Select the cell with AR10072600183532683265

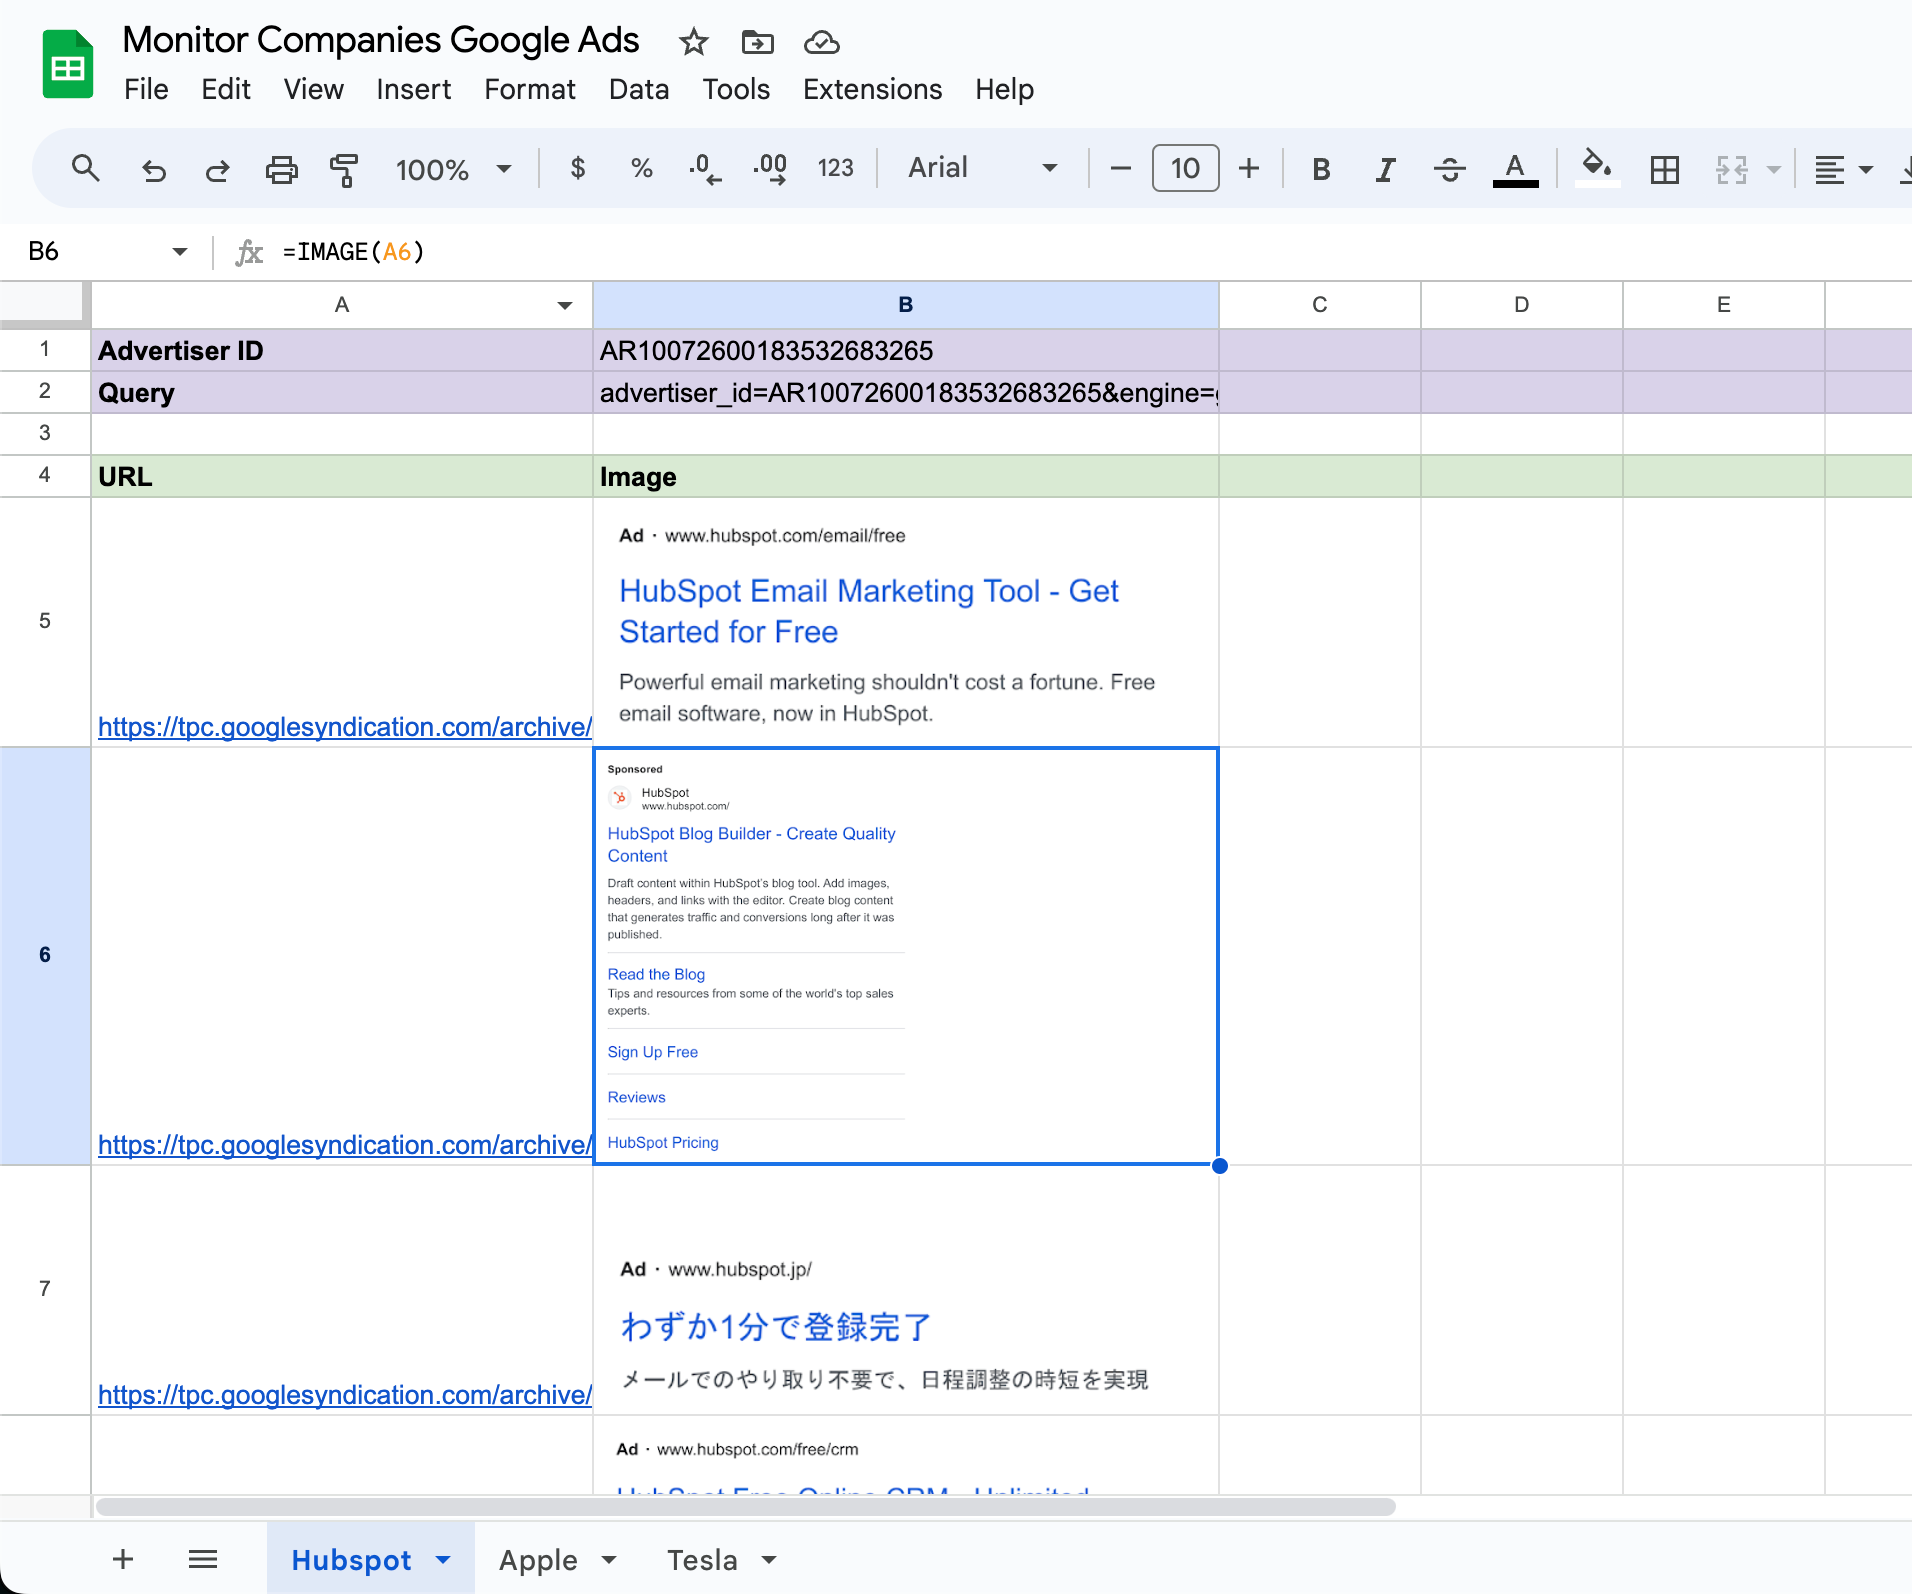tap(905, 350)
